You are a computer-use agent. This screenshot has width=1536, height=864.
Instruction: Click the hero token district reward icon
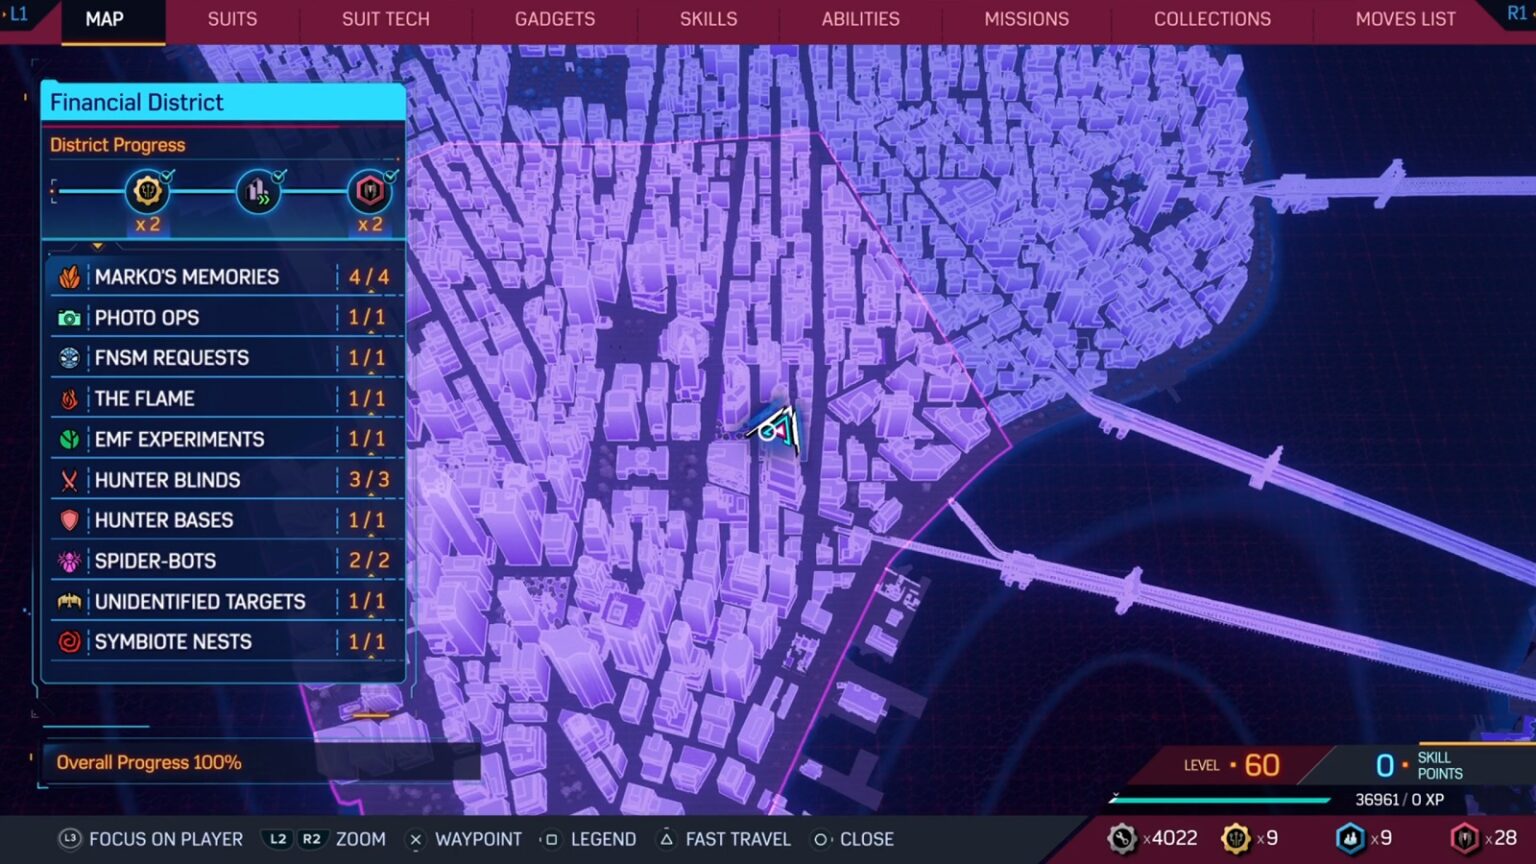[147, 190]
